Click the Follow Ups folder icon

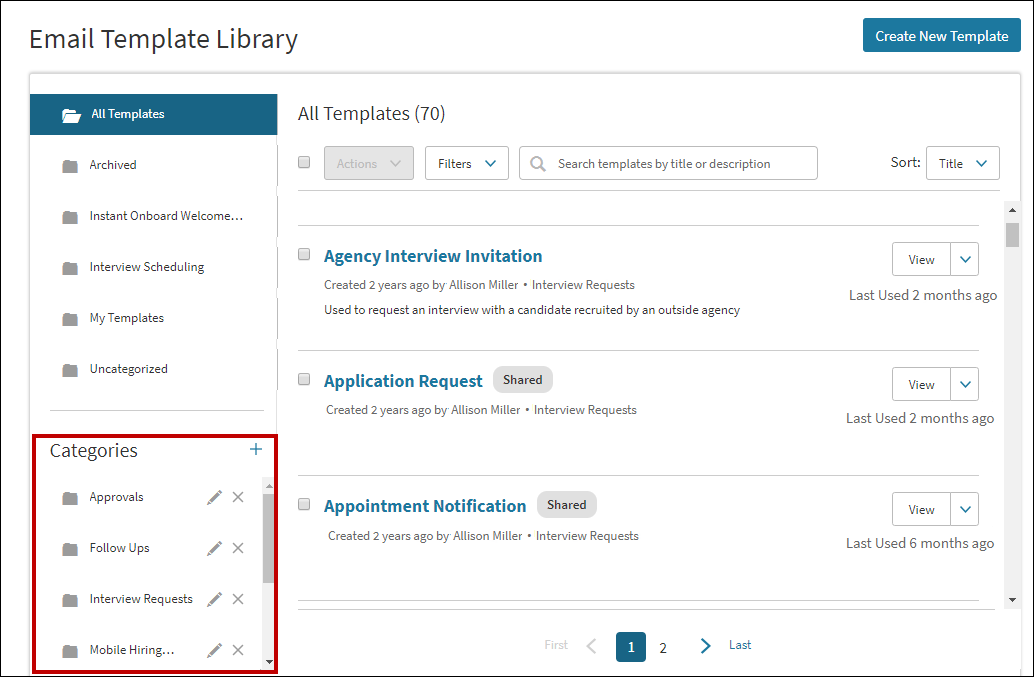pyautogui.click(x=70, y=549)
